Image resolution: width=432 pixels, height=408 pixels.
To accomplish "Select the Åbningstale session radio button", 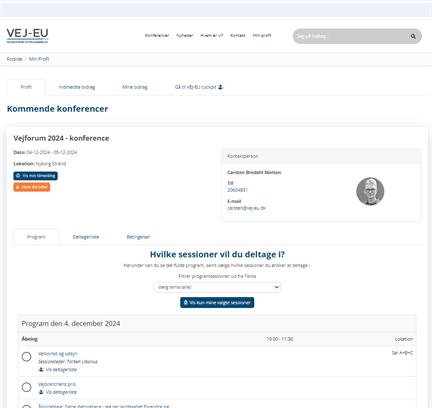I will click(x=26, y=406).
